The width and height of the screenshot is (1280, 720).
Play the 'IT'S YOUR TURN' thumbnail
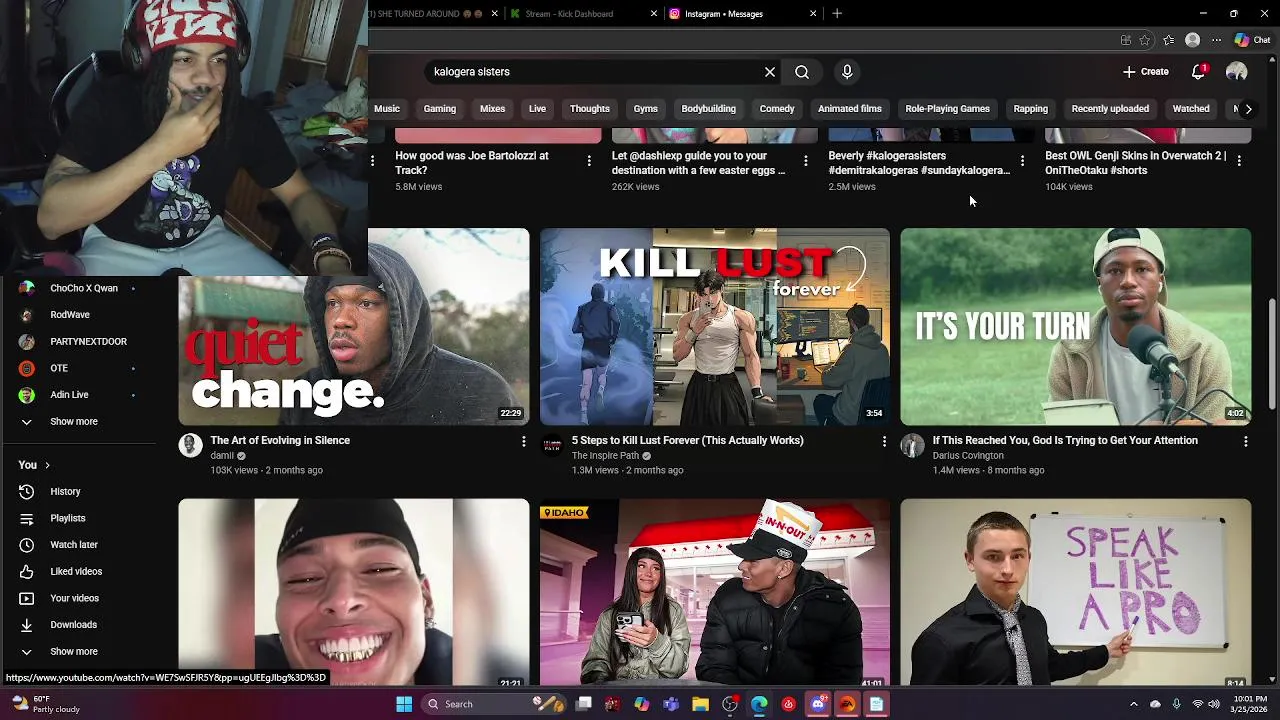pos(1076,327)
